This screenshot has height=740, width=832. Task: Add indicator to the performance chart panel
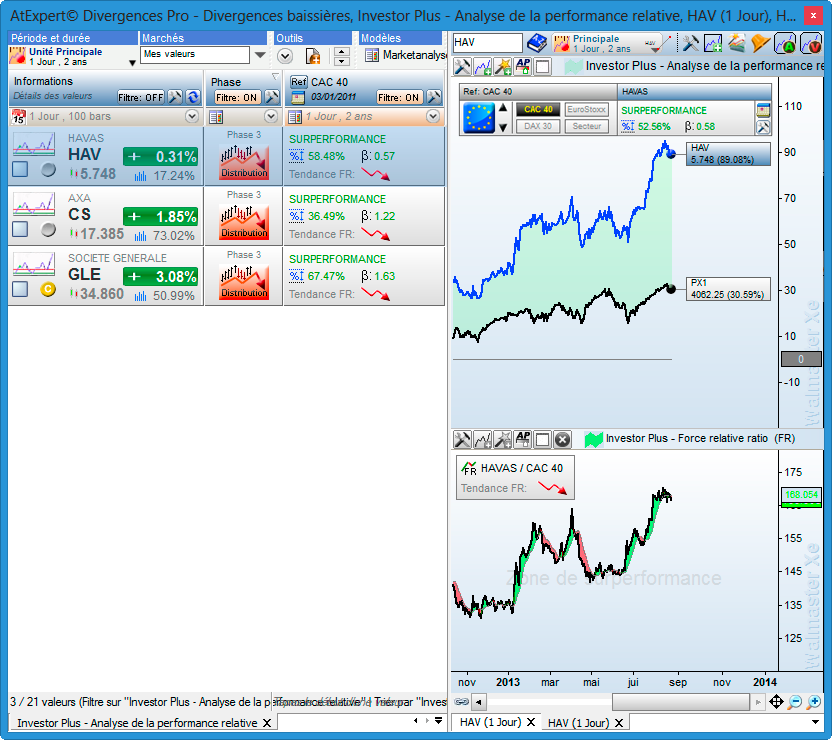click(x=482, y=67)
